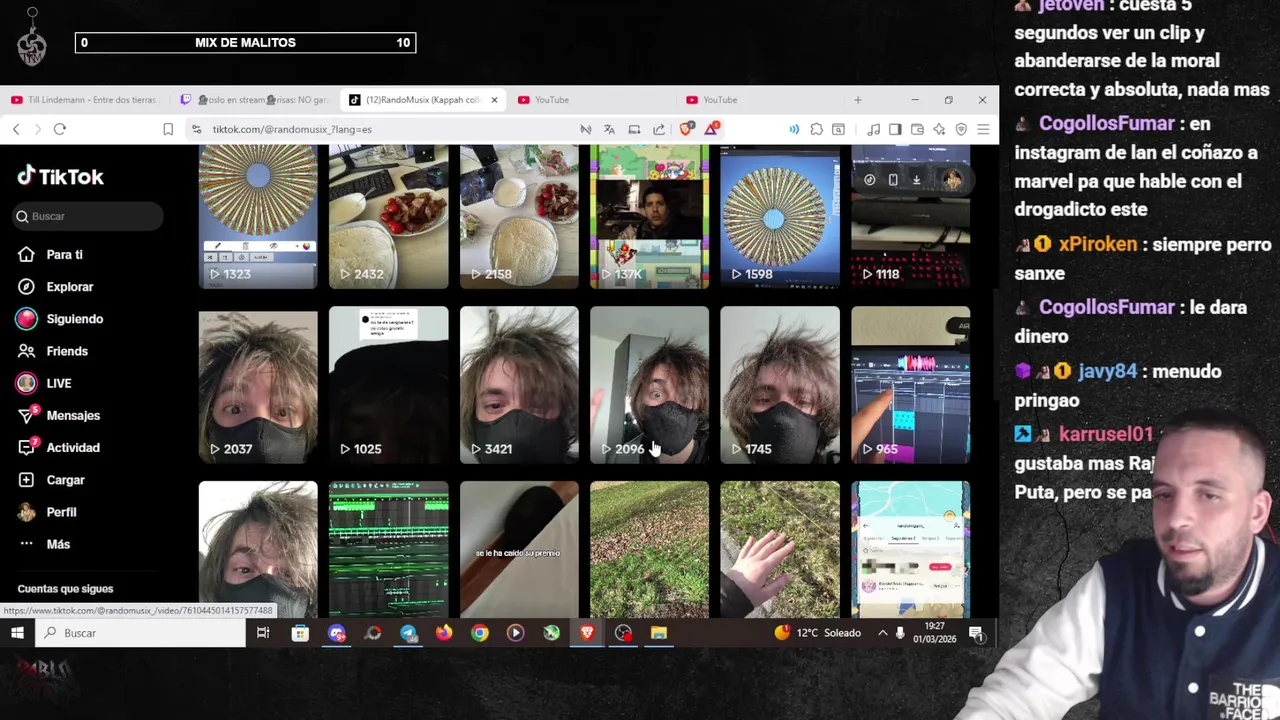
Task: Click the phone icon in the floating toolbar
Action: 893,180
